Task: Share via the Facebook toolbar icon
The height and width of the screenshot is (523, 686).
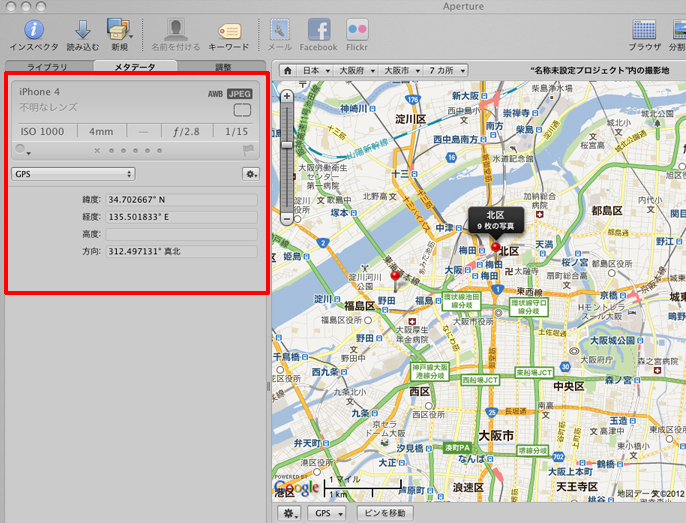Action: click(x=319, y=30)
